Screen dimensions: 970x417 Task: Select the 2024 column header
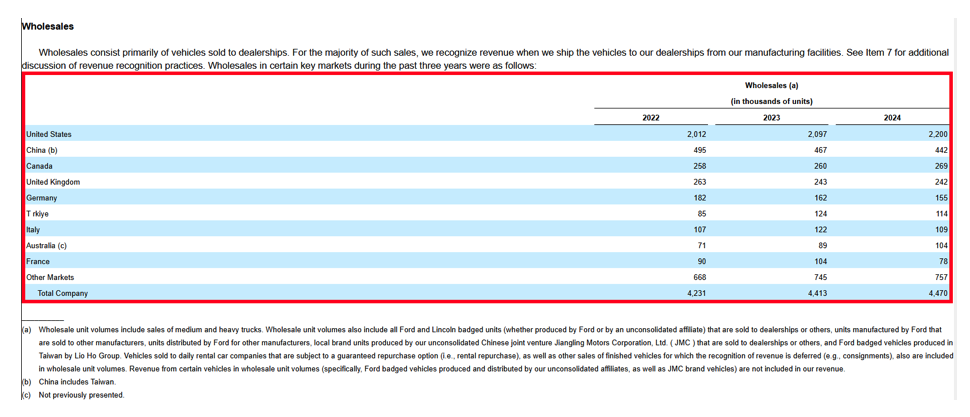point(892,118)
